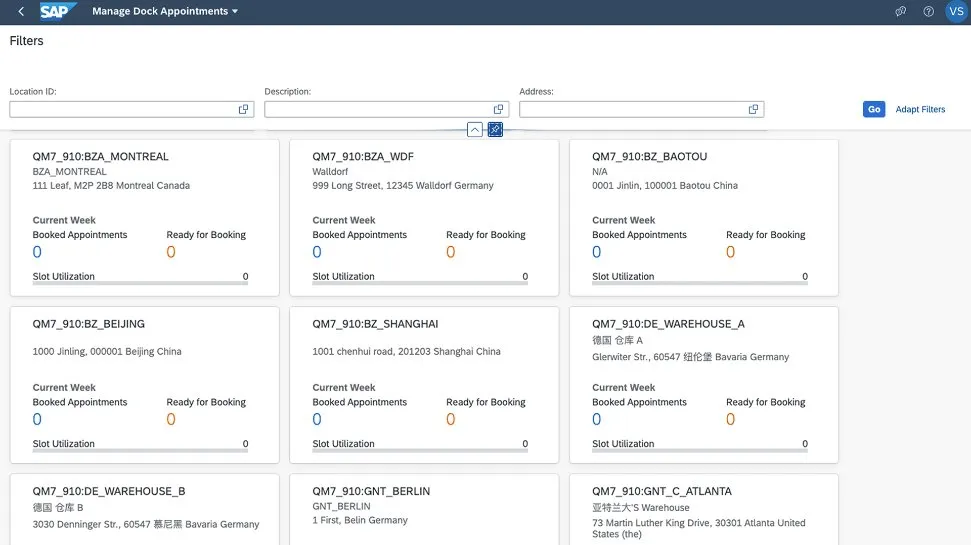Screen dimensions: 971x545
Task: Open the VS user profile avatar
Action: tap(955, 11)
